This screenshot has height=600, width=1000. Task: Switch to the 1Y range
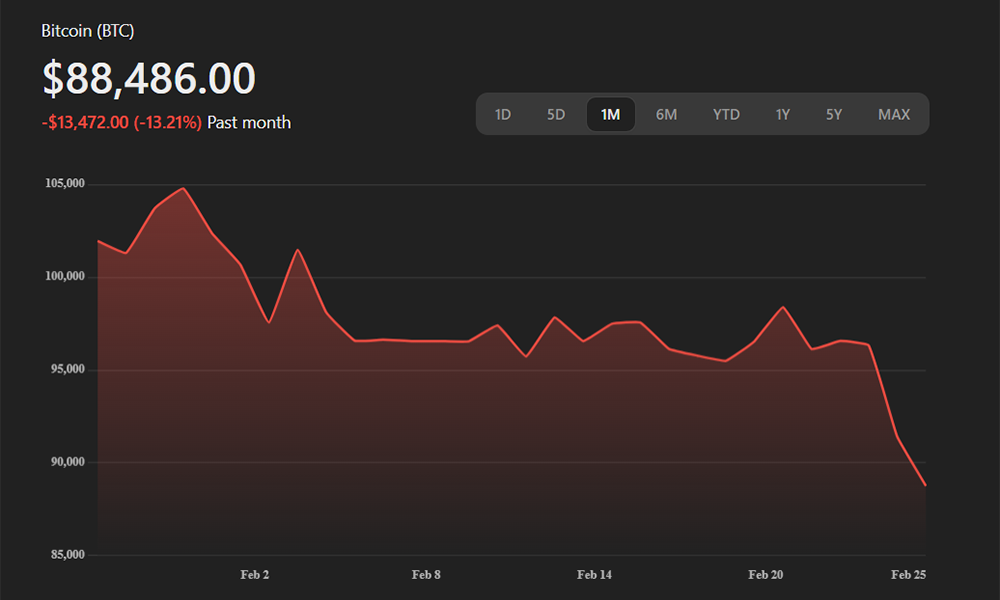click(783, 114)
